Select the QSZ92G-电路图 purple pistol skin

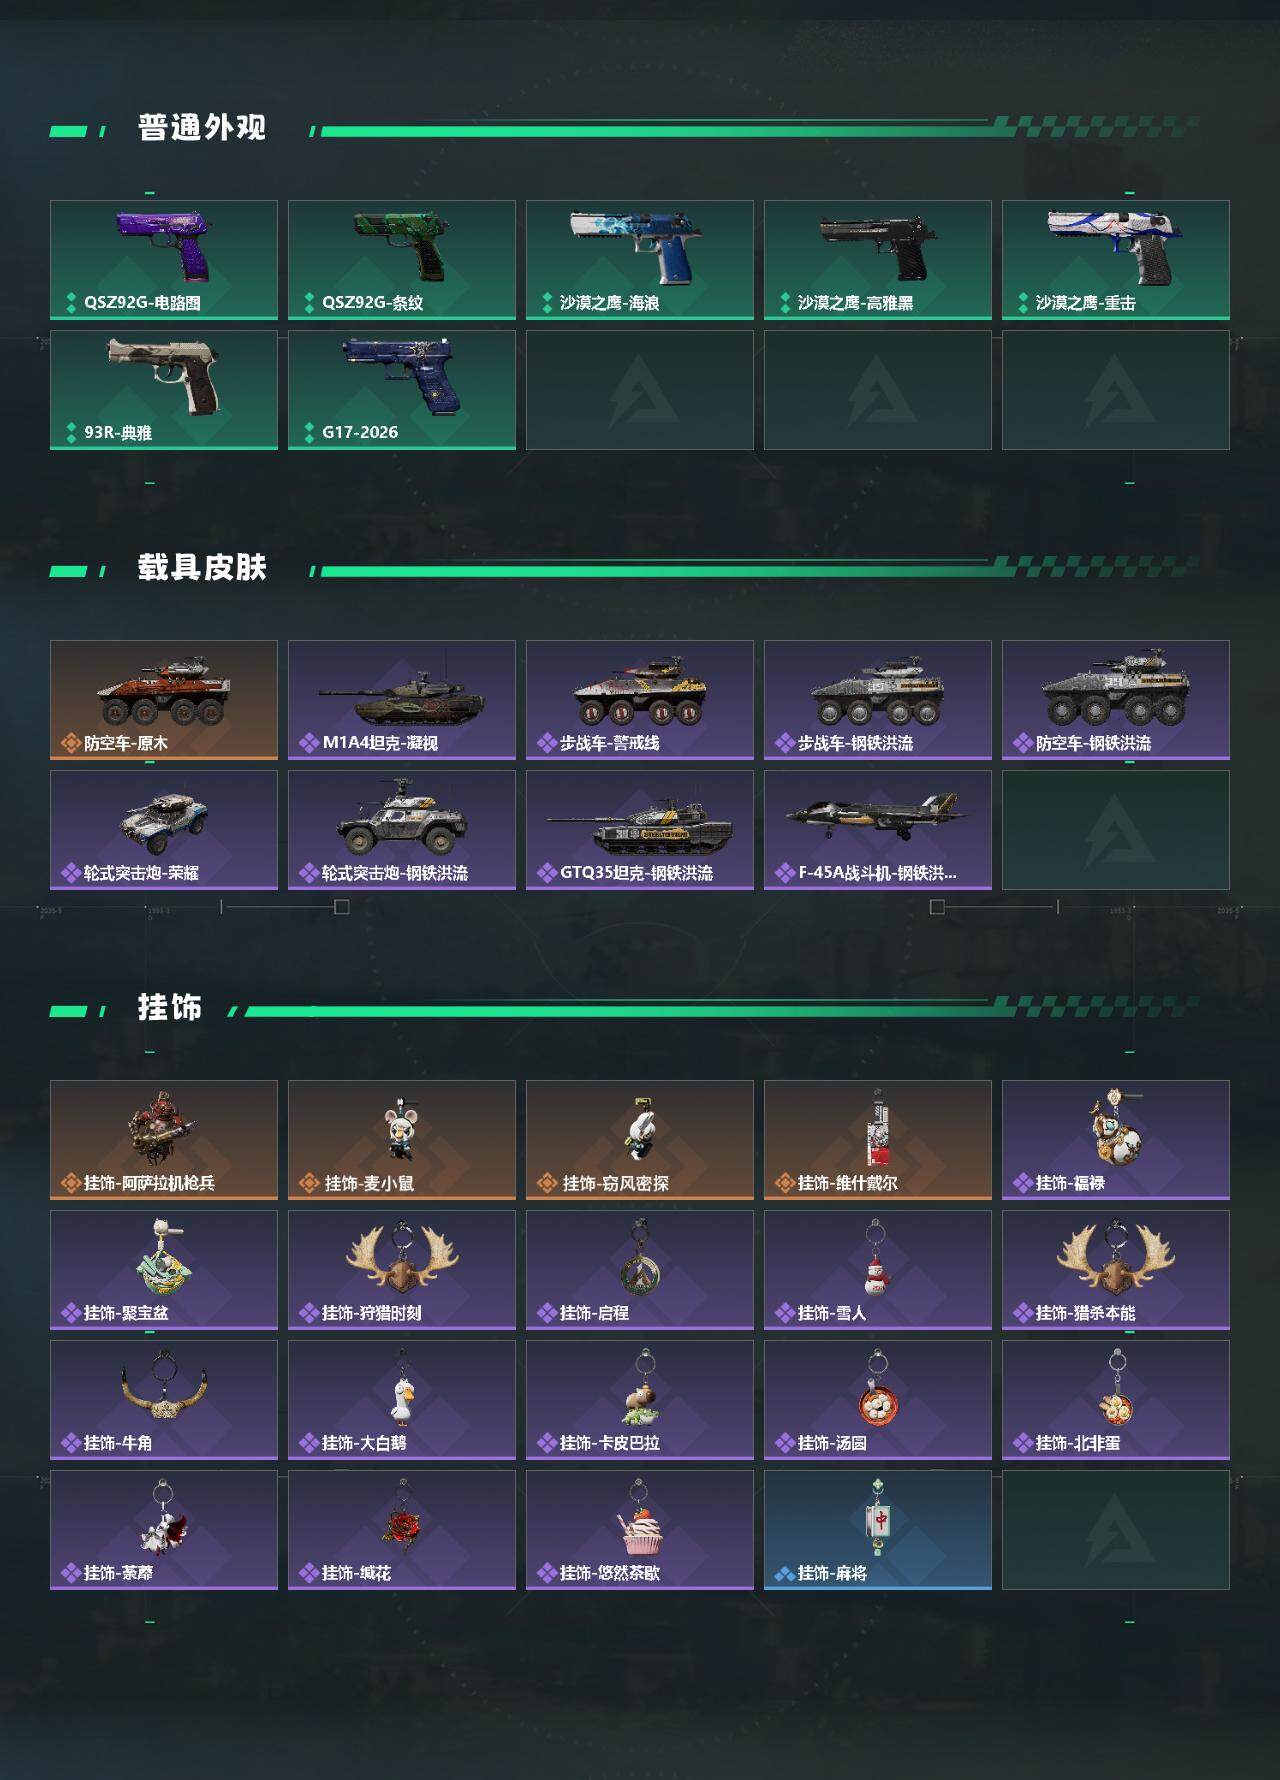click(x=164, y=260)
